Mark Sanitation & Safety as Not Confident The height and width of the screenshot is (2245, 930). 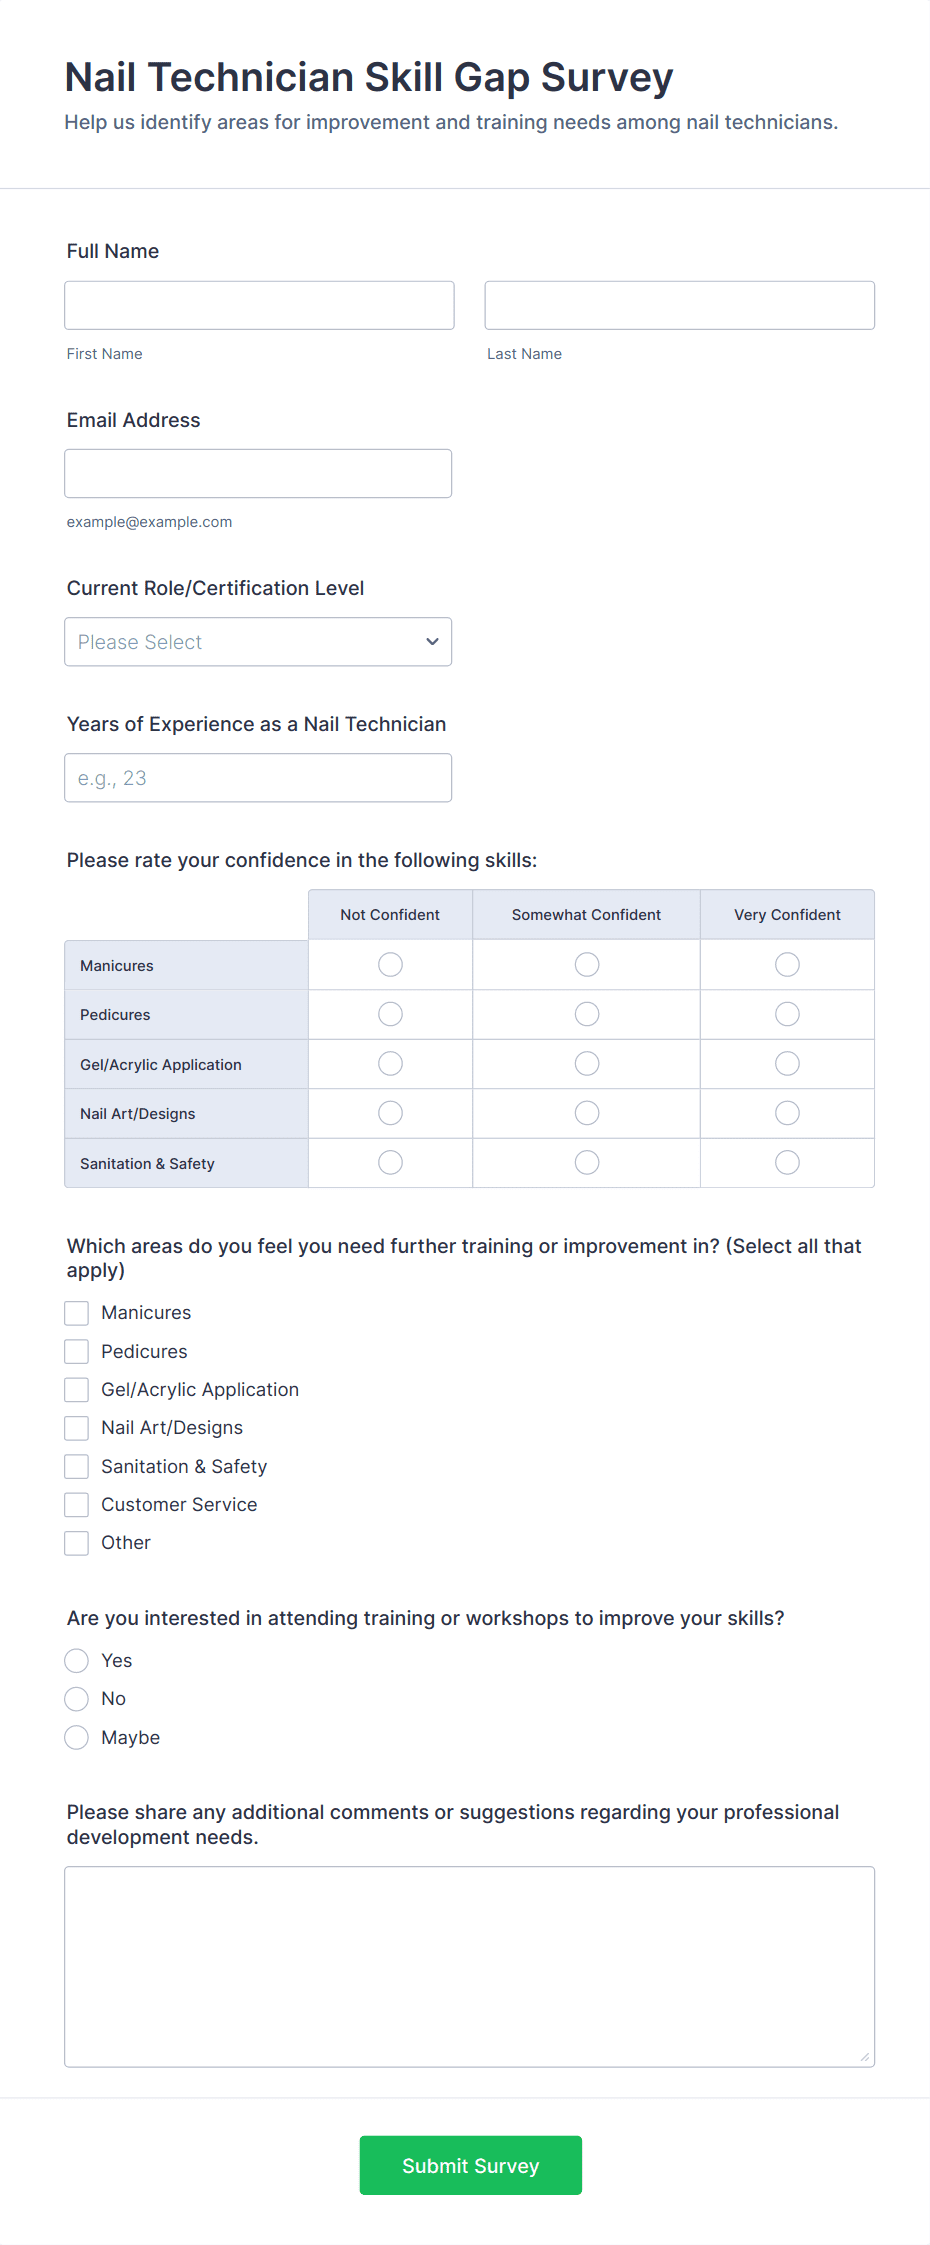pos(389,1162)
